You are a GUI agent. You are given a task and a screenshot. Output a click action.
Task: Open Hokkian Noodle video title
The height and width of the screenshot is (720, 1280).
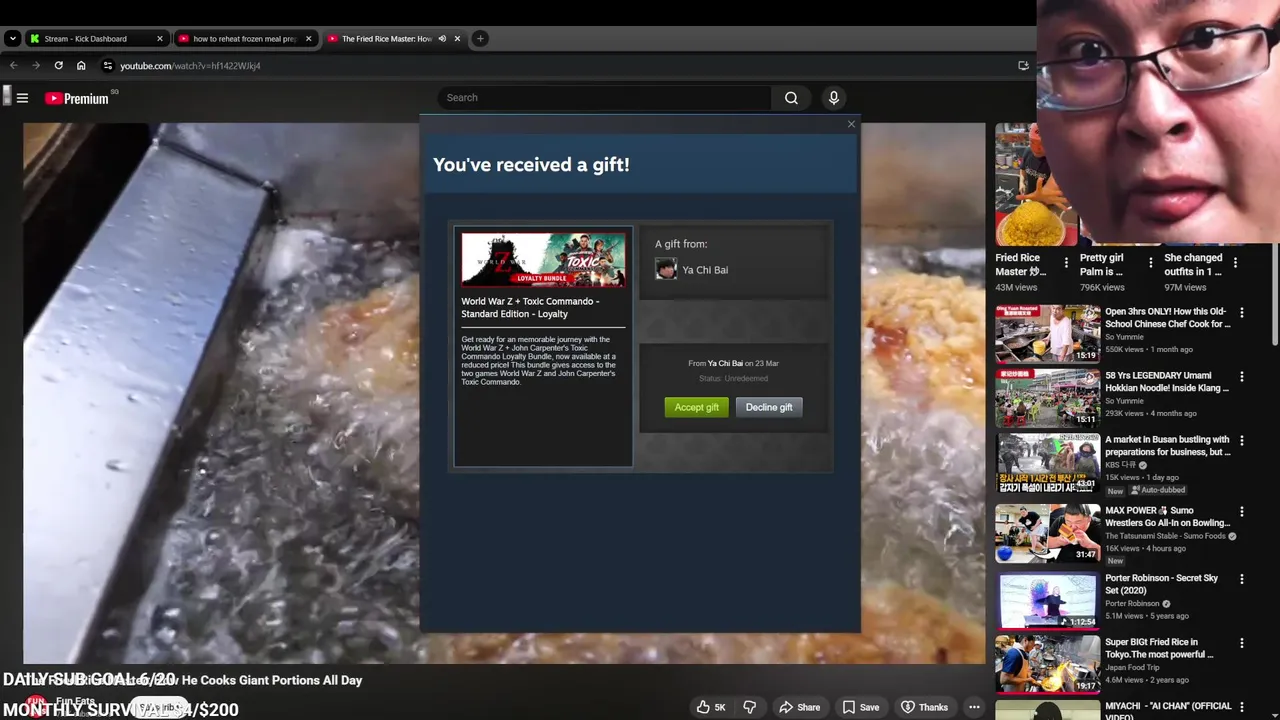click(1167, 382)
